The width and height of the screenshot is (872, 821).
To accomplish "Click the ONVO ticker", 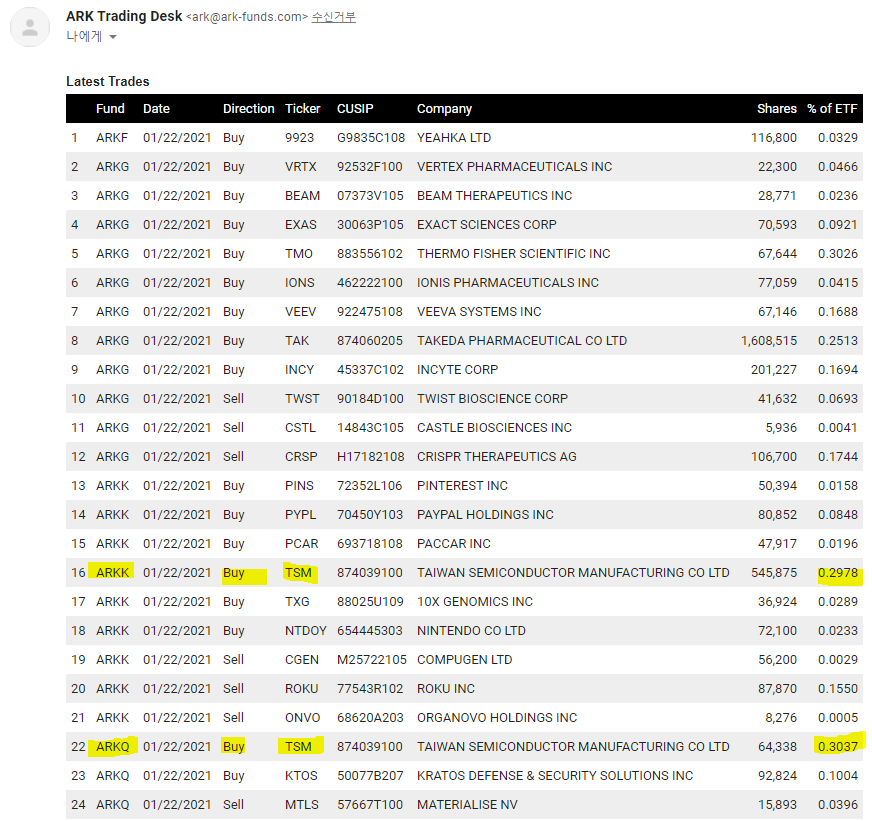I will point(303,718).
